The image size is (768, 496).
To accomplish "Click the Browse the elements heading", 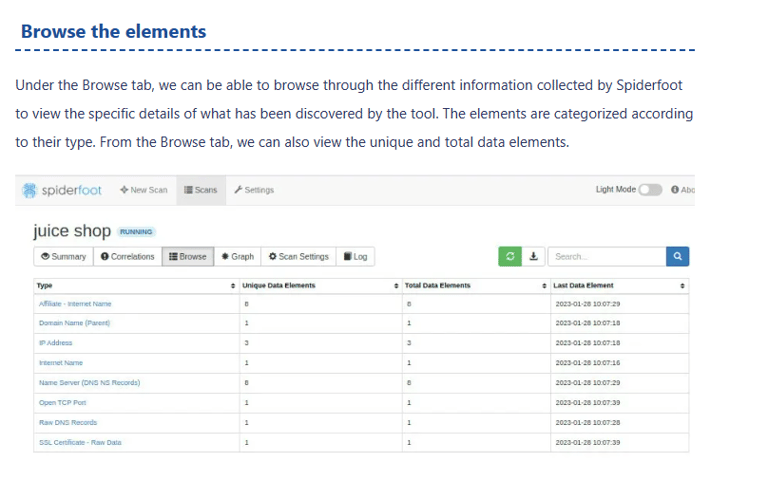I will click(x=114, y=31).
